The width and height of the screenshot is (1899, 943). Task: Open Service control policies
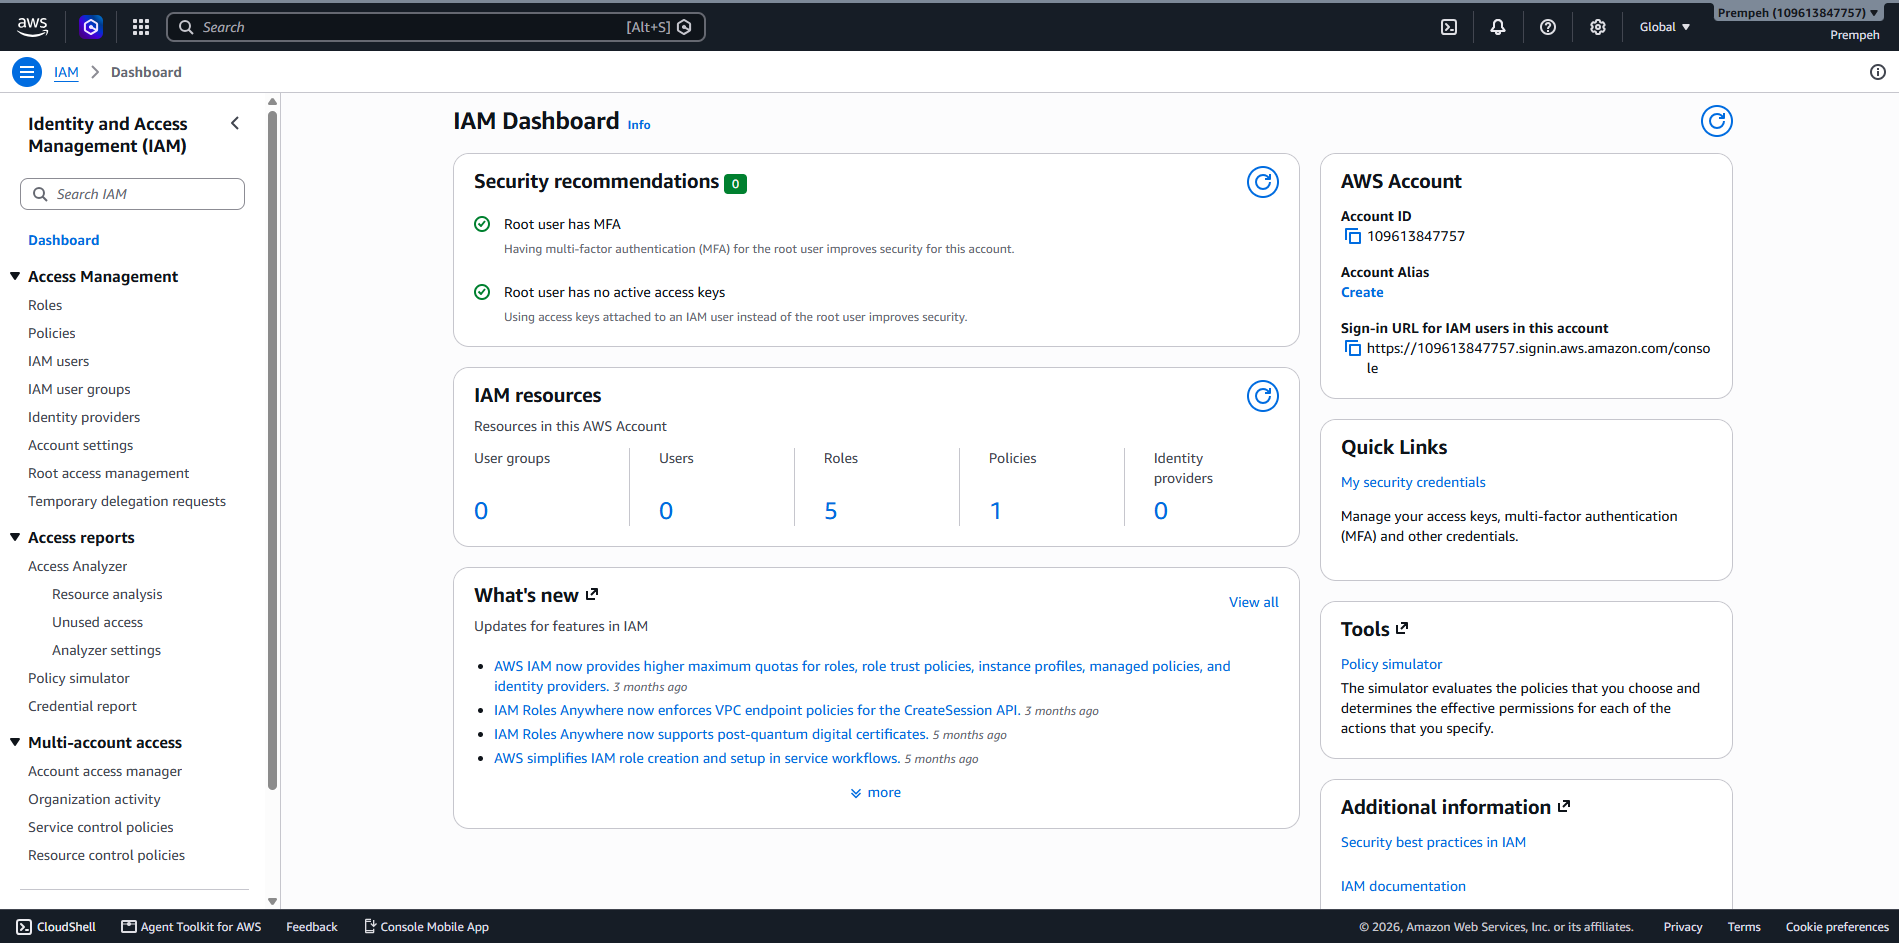[101, 827]
